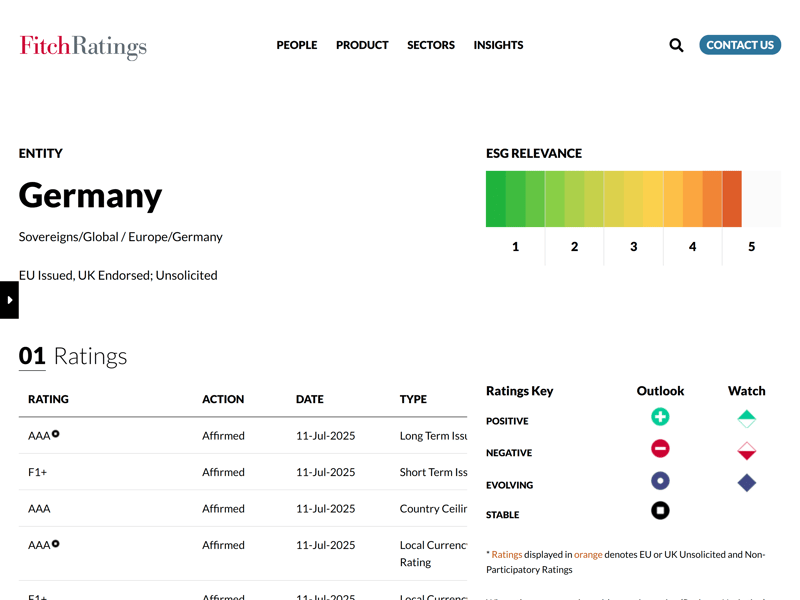Click the 01 Ratings section heading
The image size is (800, 600).
(x=73, y=356)
